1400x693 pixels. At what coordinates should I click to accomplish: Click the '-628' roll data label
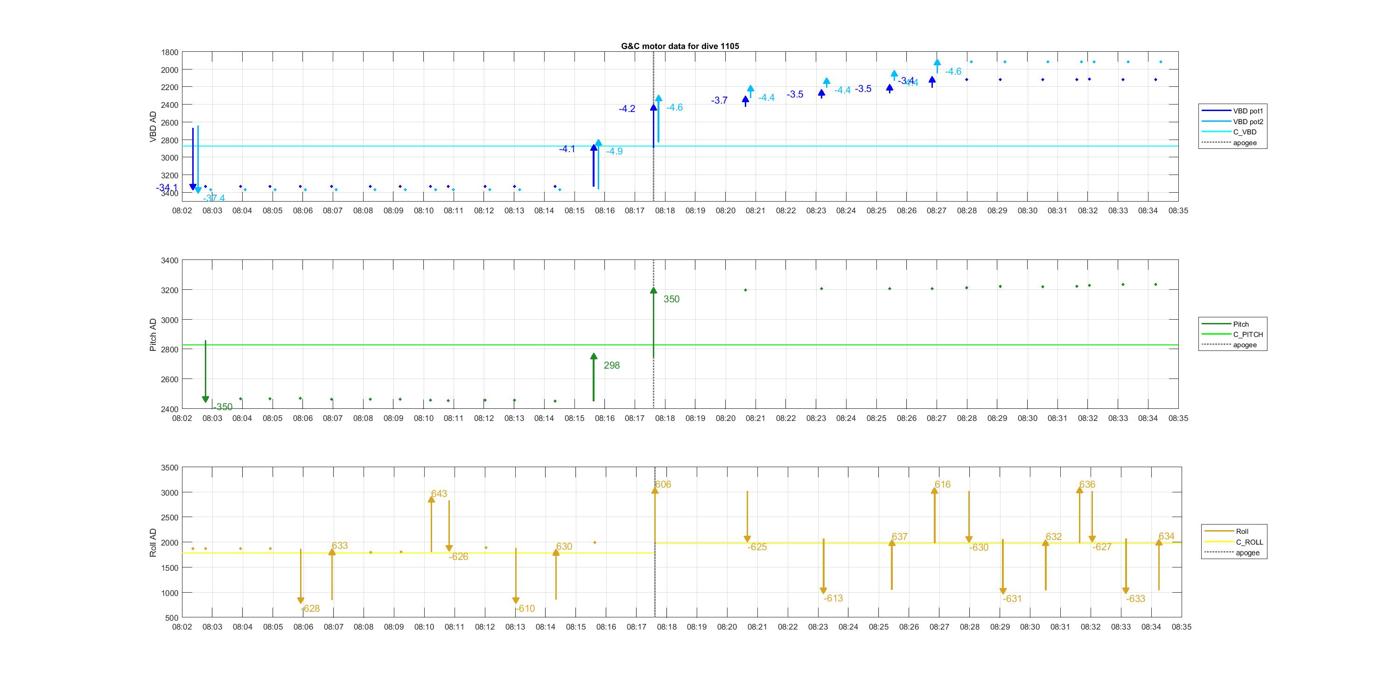point(311,609)
